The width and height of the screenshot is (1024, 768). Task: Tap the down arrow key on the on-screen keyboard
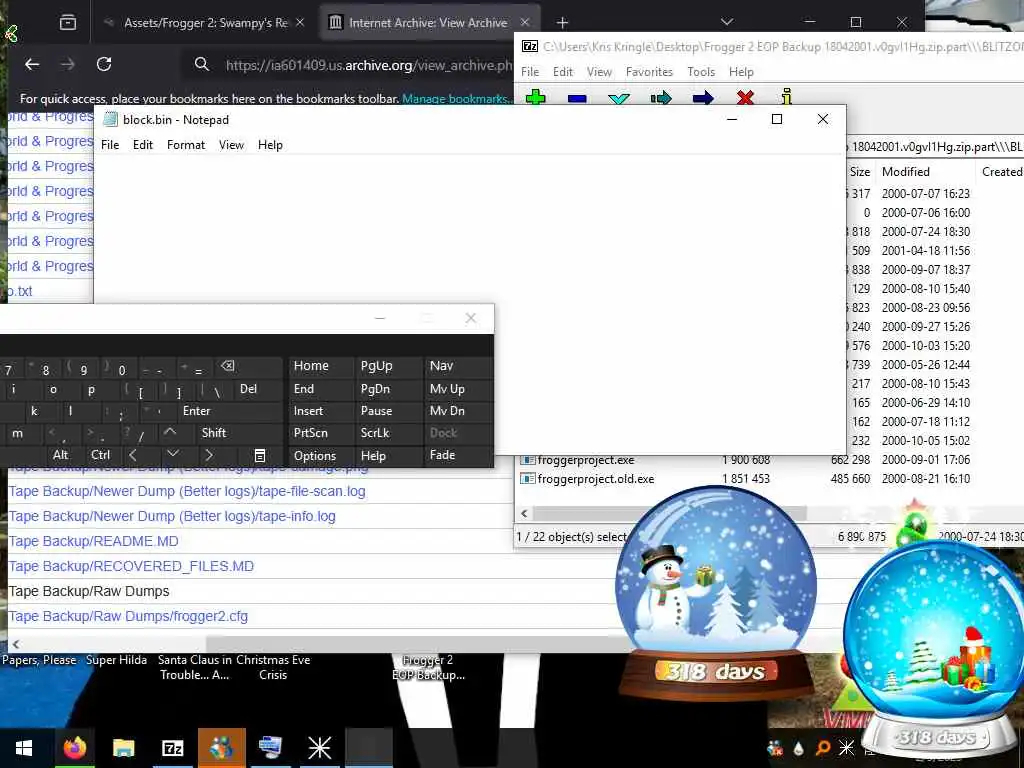click(172, 455)
